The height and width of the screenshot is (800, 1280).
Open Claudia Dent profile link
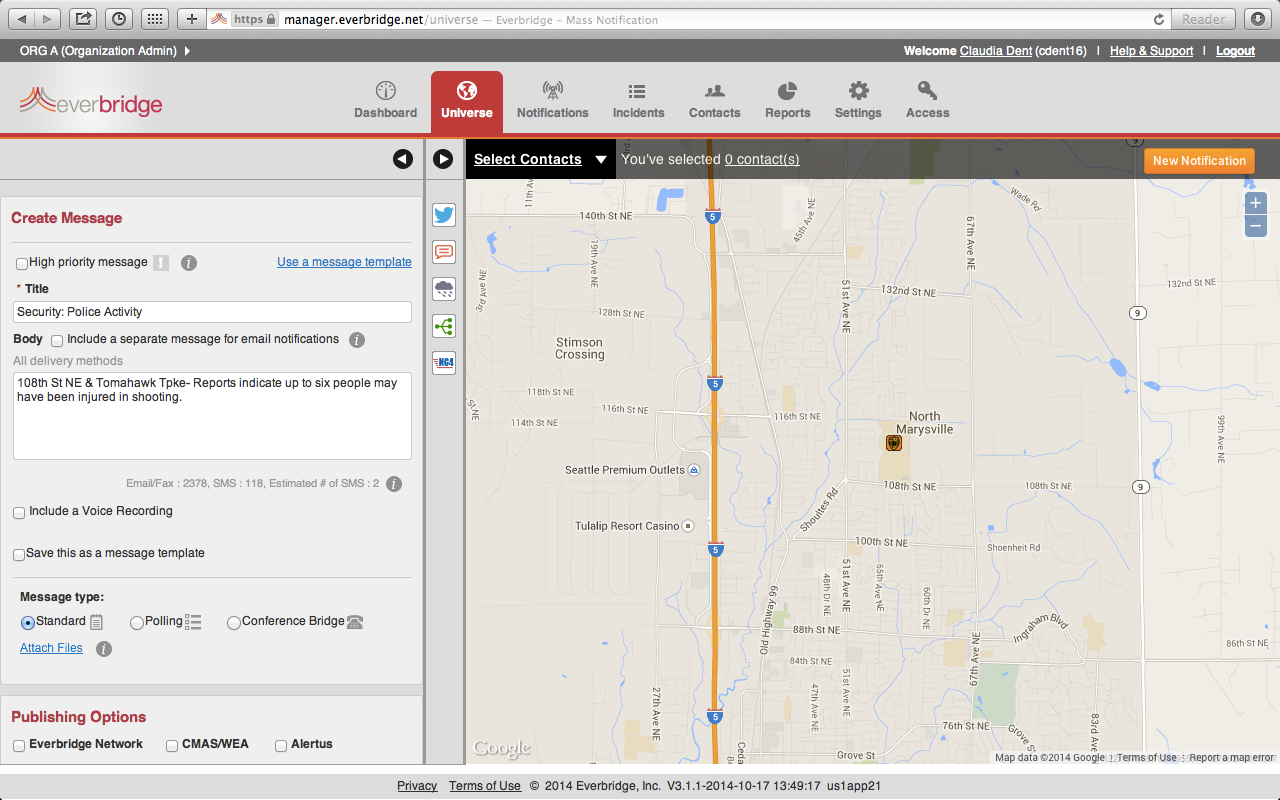[x=996, y=51]
